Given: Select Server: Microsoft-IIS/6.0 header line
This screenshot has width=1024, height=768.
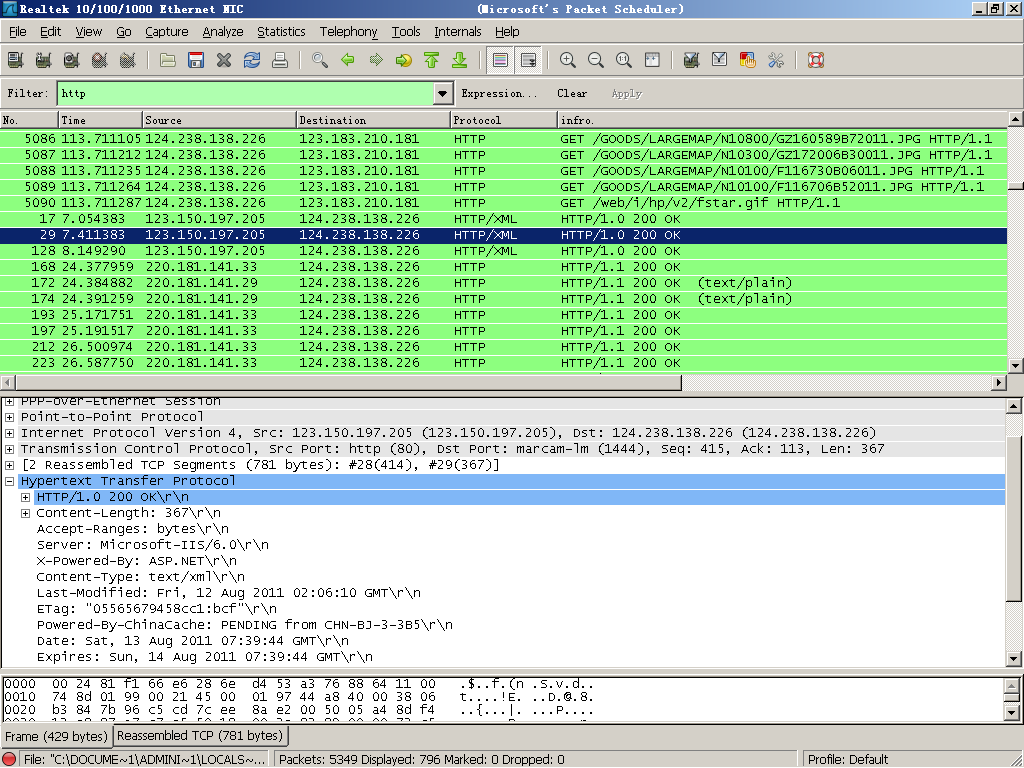Looking at the screenshot, I should point(152,545).
